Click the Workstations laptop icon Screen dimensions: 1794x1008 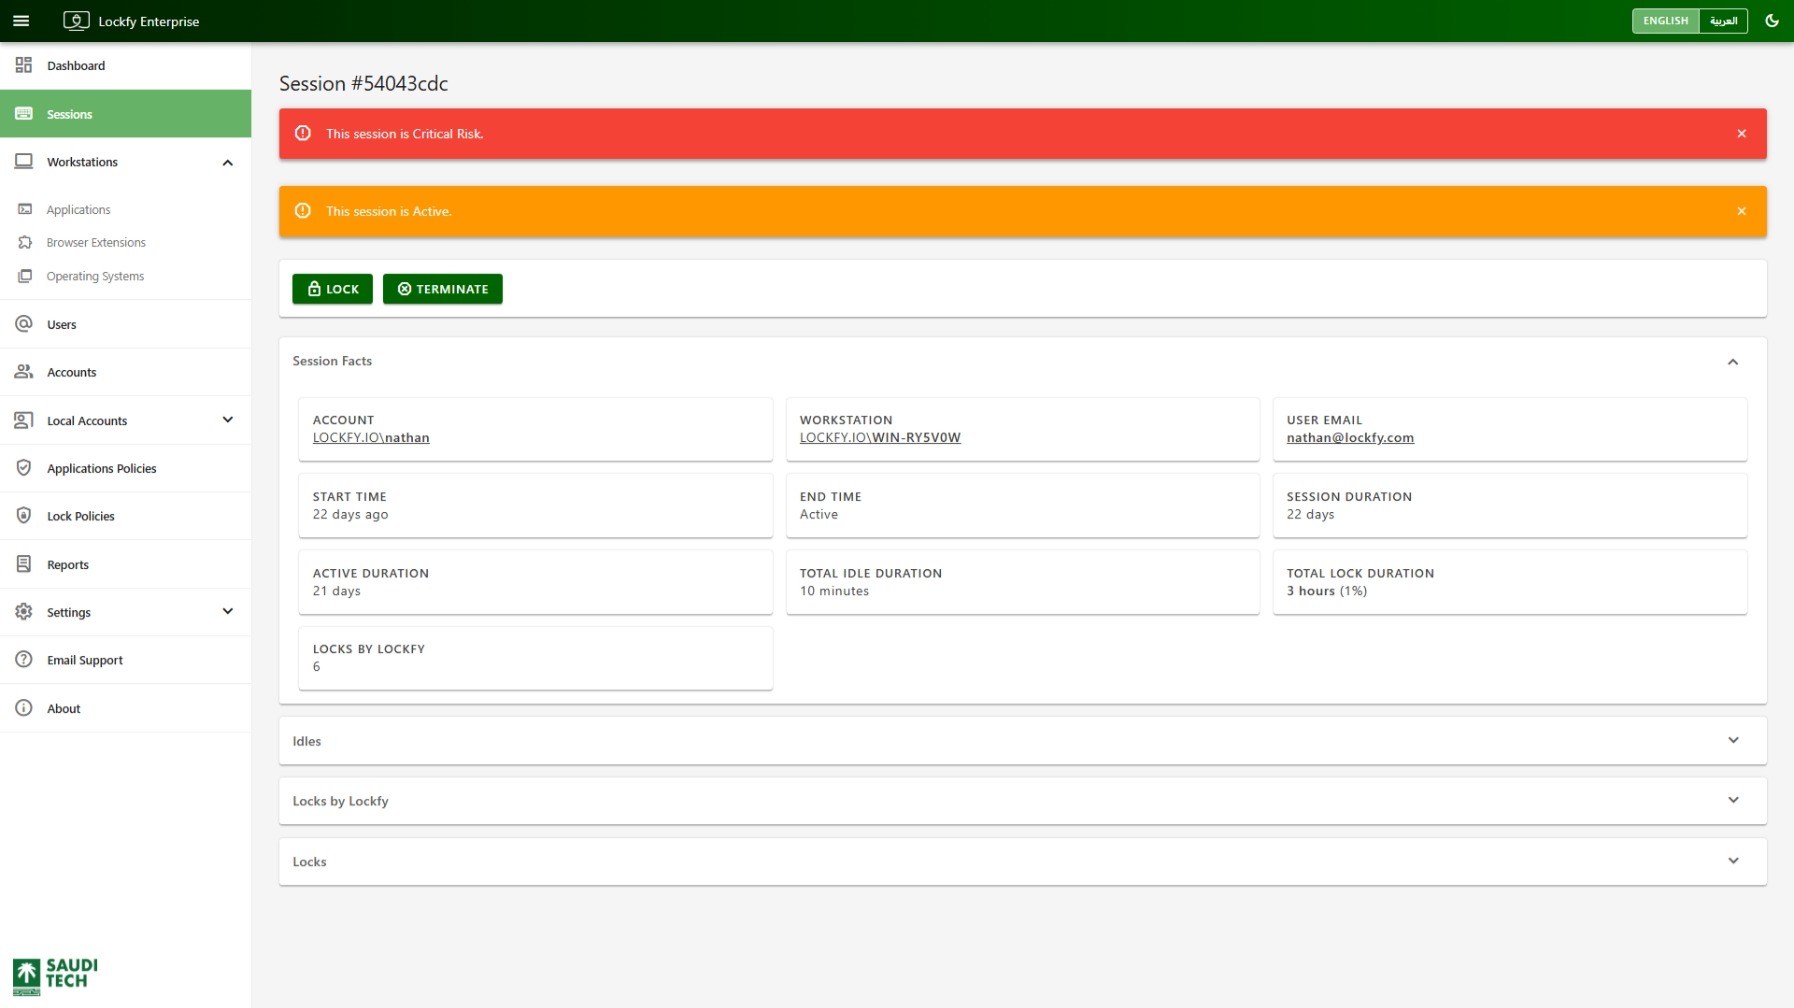coord(24,162)
